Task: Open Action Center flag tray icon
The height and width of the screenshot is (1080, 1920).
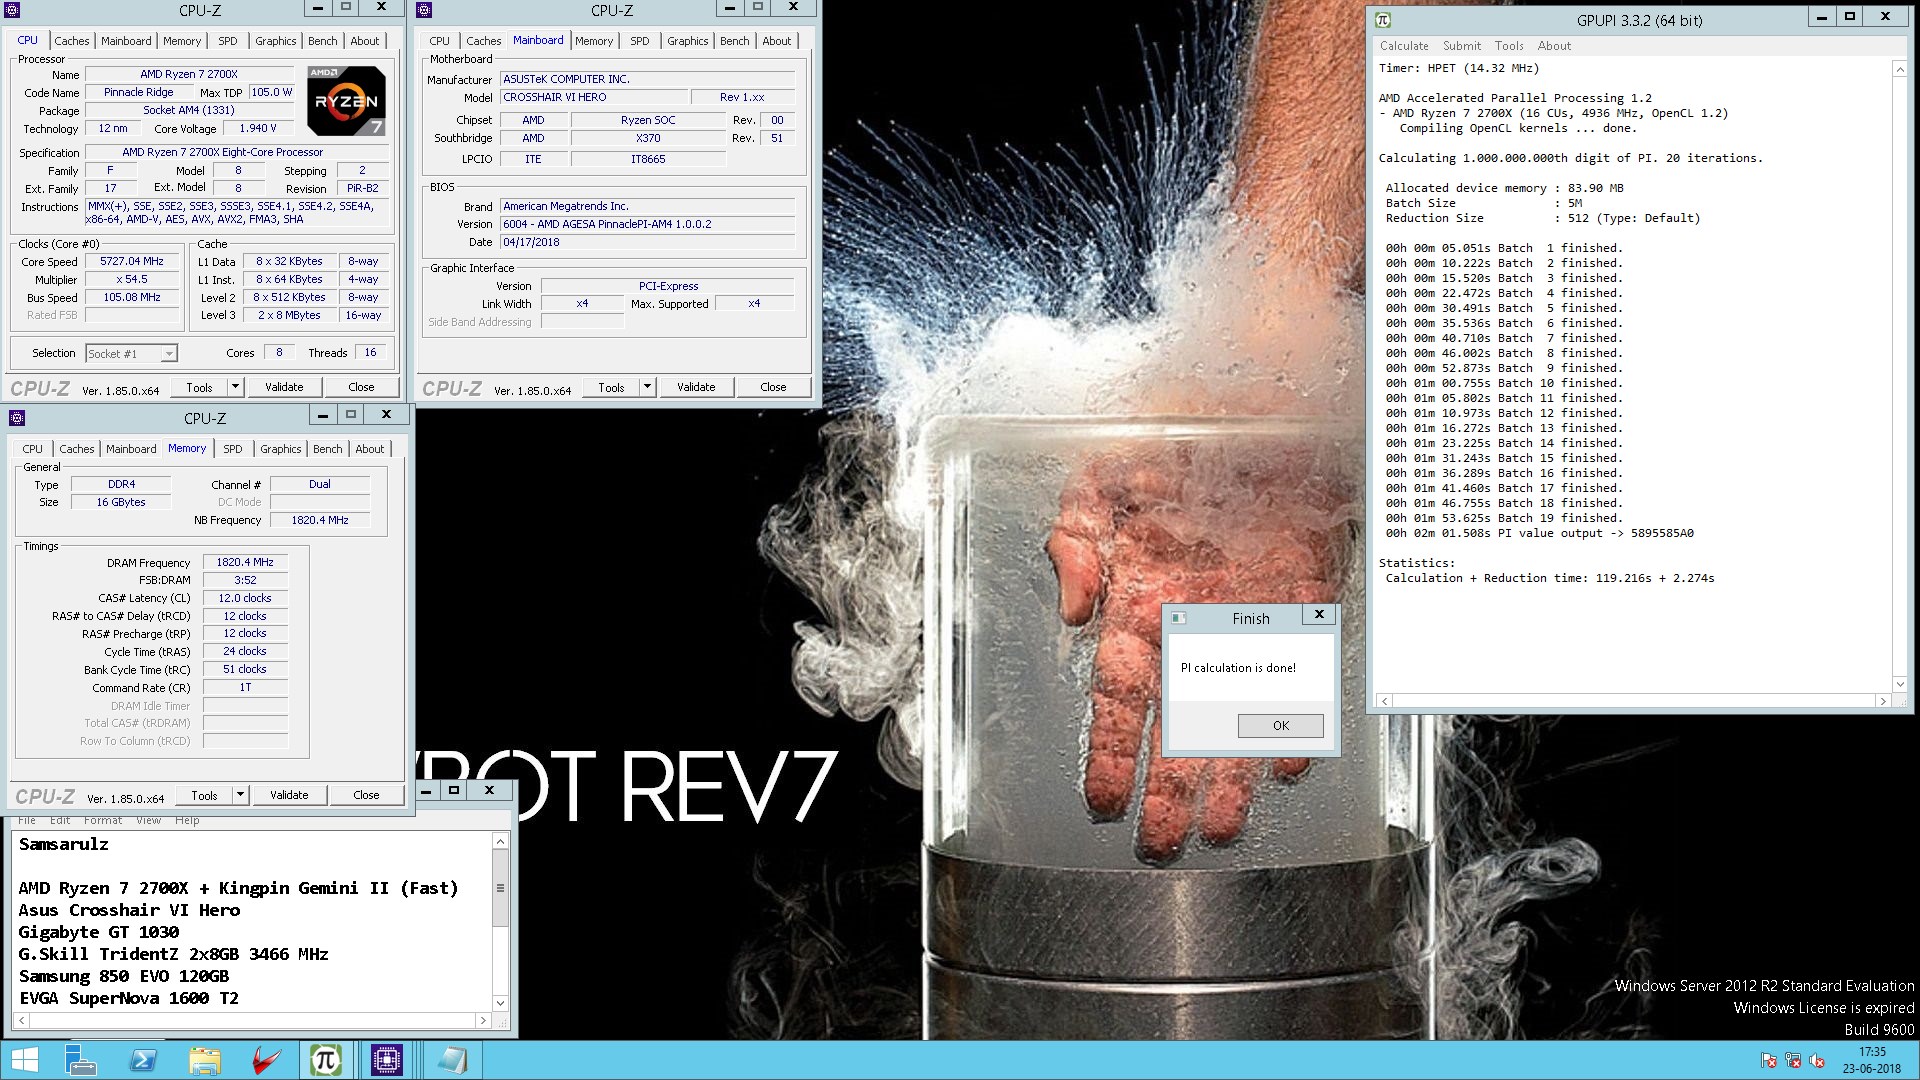Action: [x=1769, y=1061]
